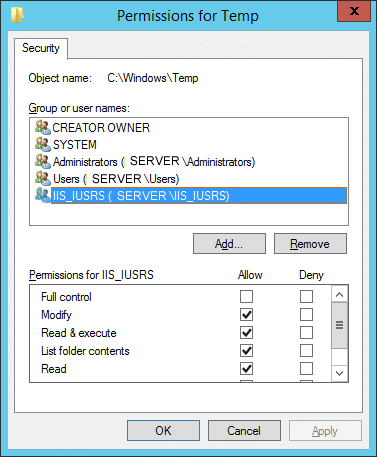The width and height of the screenshot is (377, 457).
Task: Click permissions list scroll down arrow
Action: click(x=340, y=373)
